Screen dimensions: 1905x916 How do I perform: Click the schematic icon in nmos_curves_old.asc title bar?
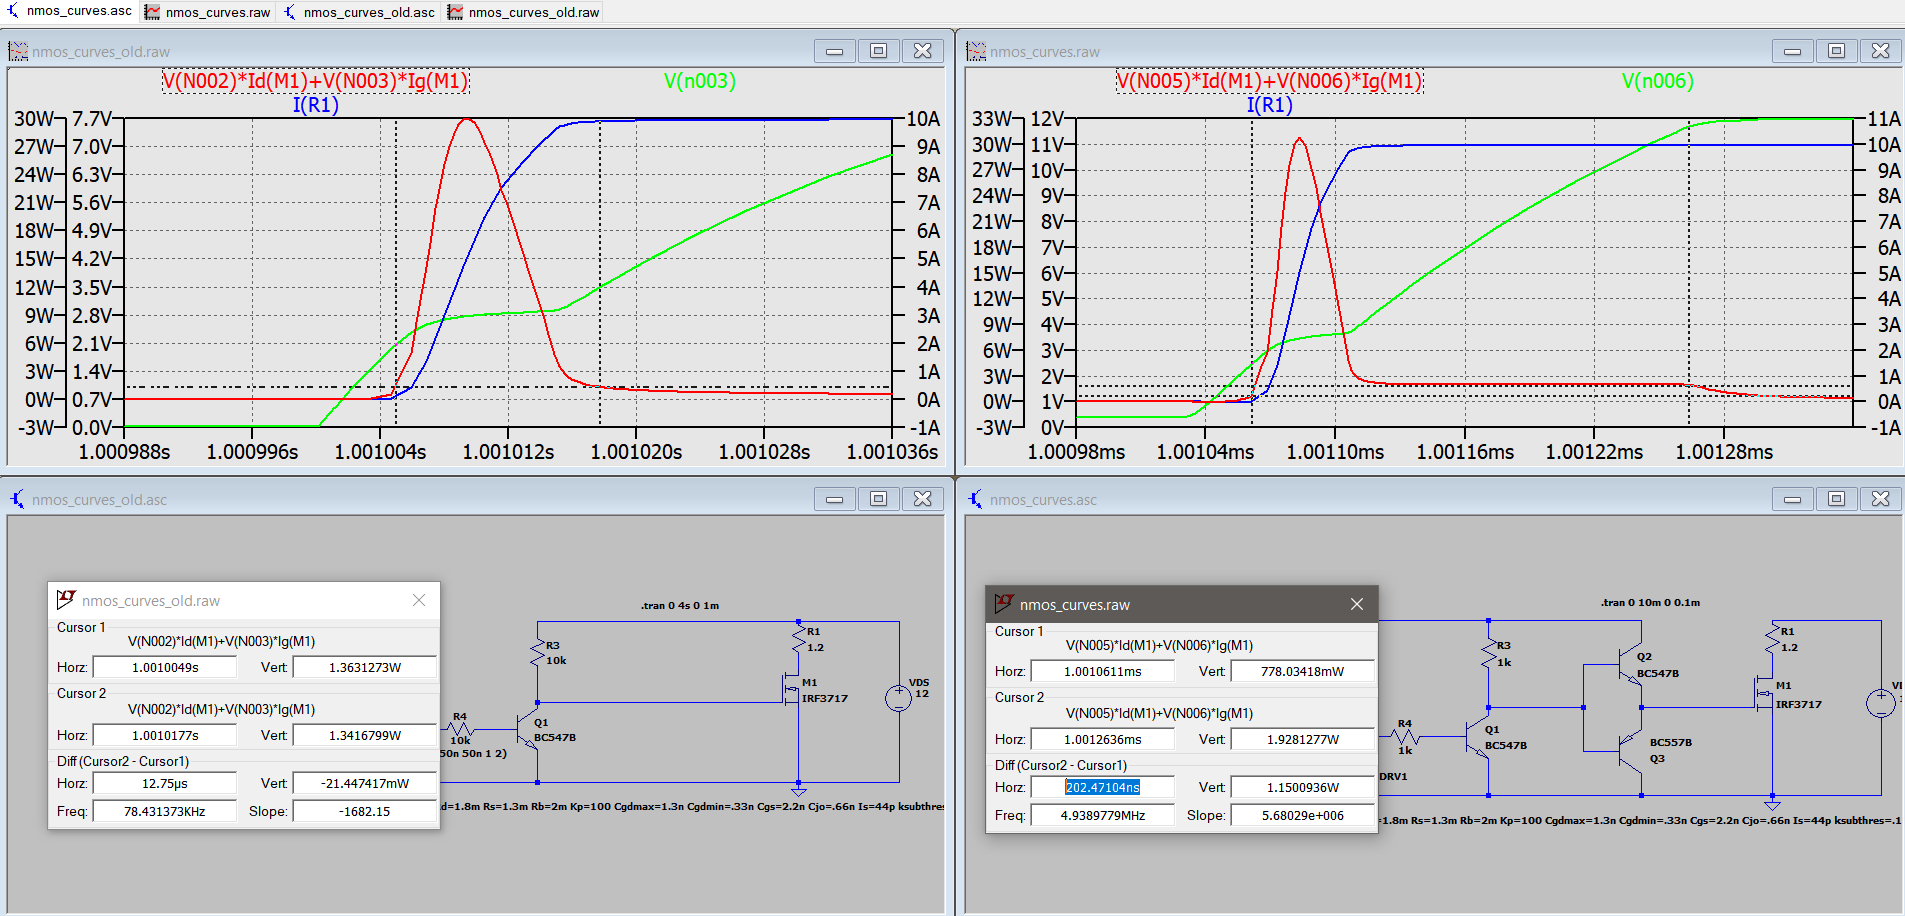pyautogui.click(x=18, y=499)
